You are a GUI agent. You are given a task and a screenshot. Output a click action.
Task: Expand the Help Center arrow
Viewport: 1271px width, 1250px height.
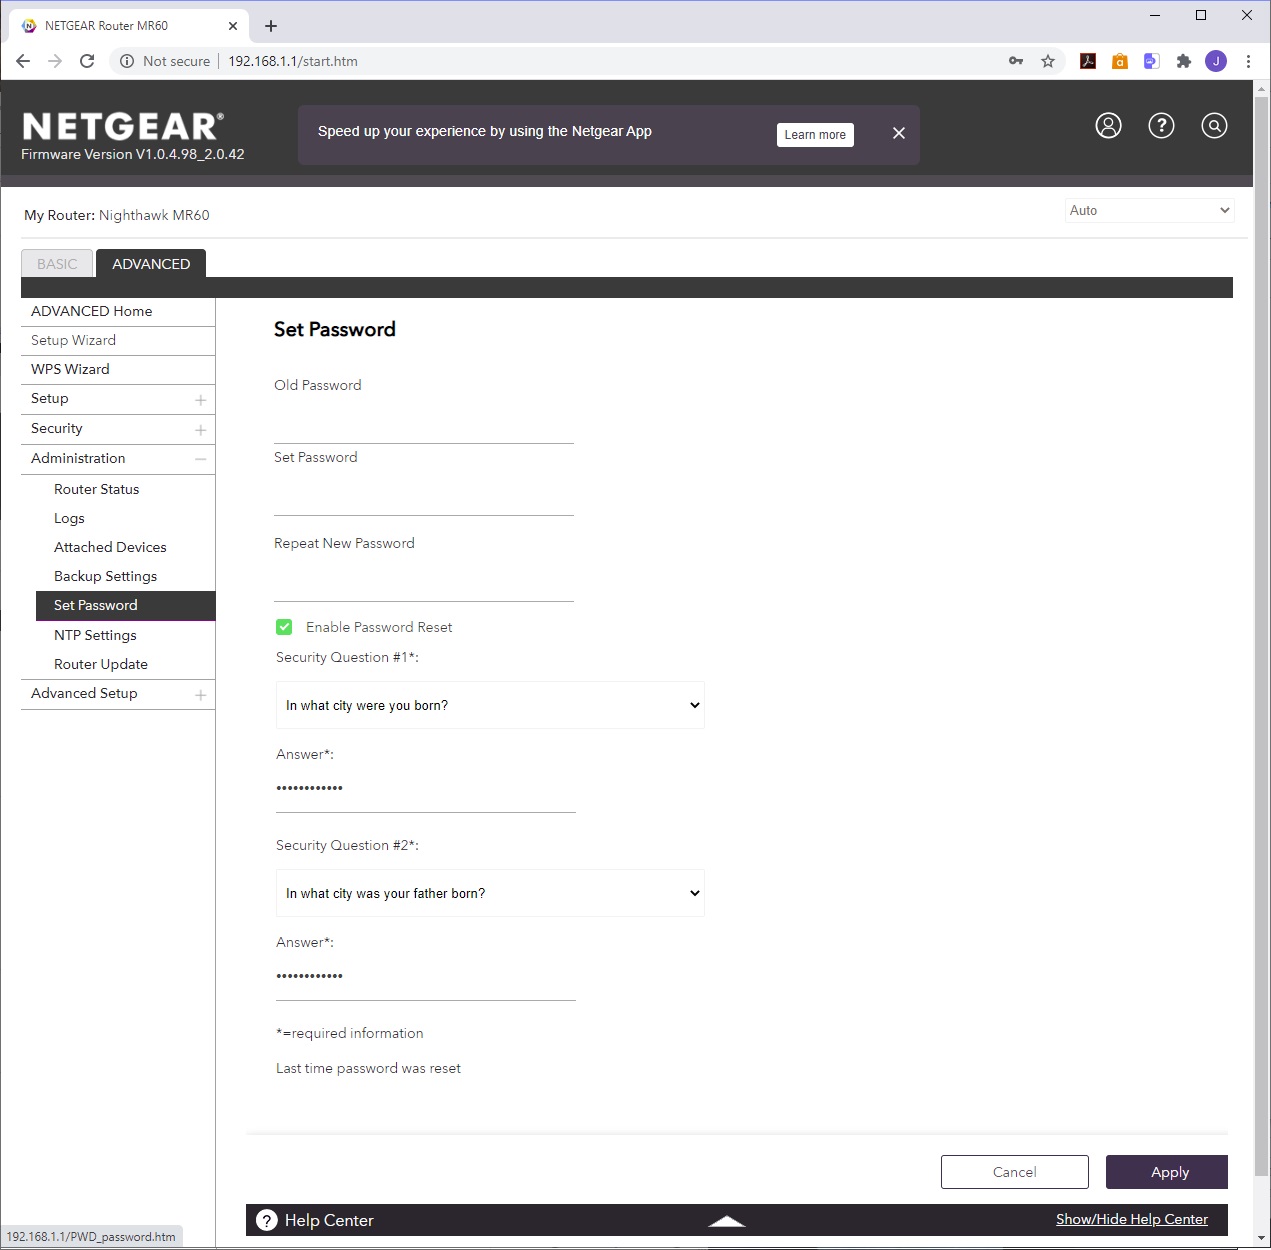[x=727, y=1221]
